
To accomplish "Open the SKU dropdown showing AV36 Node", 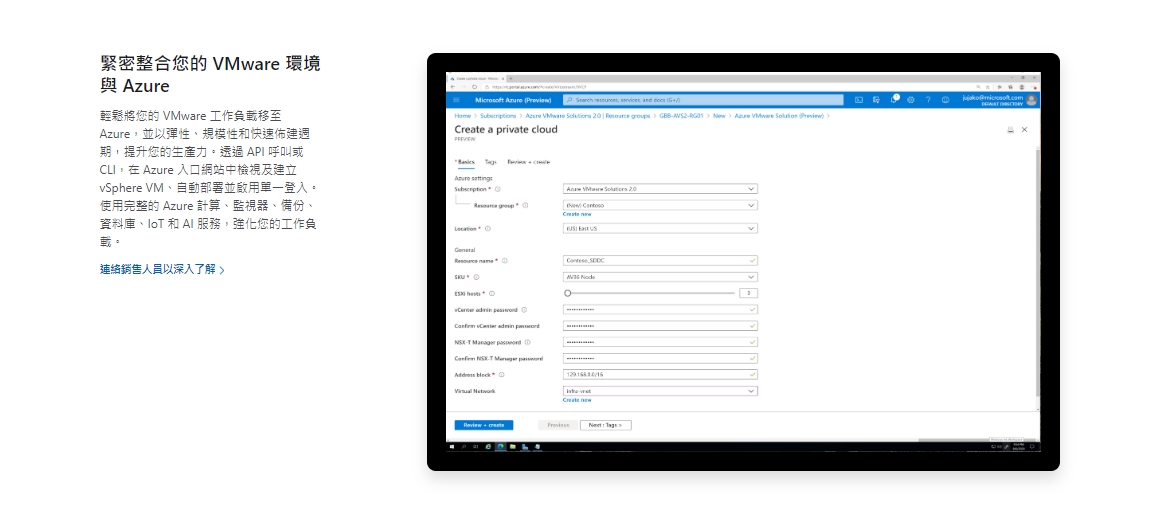I will [660, 277].
